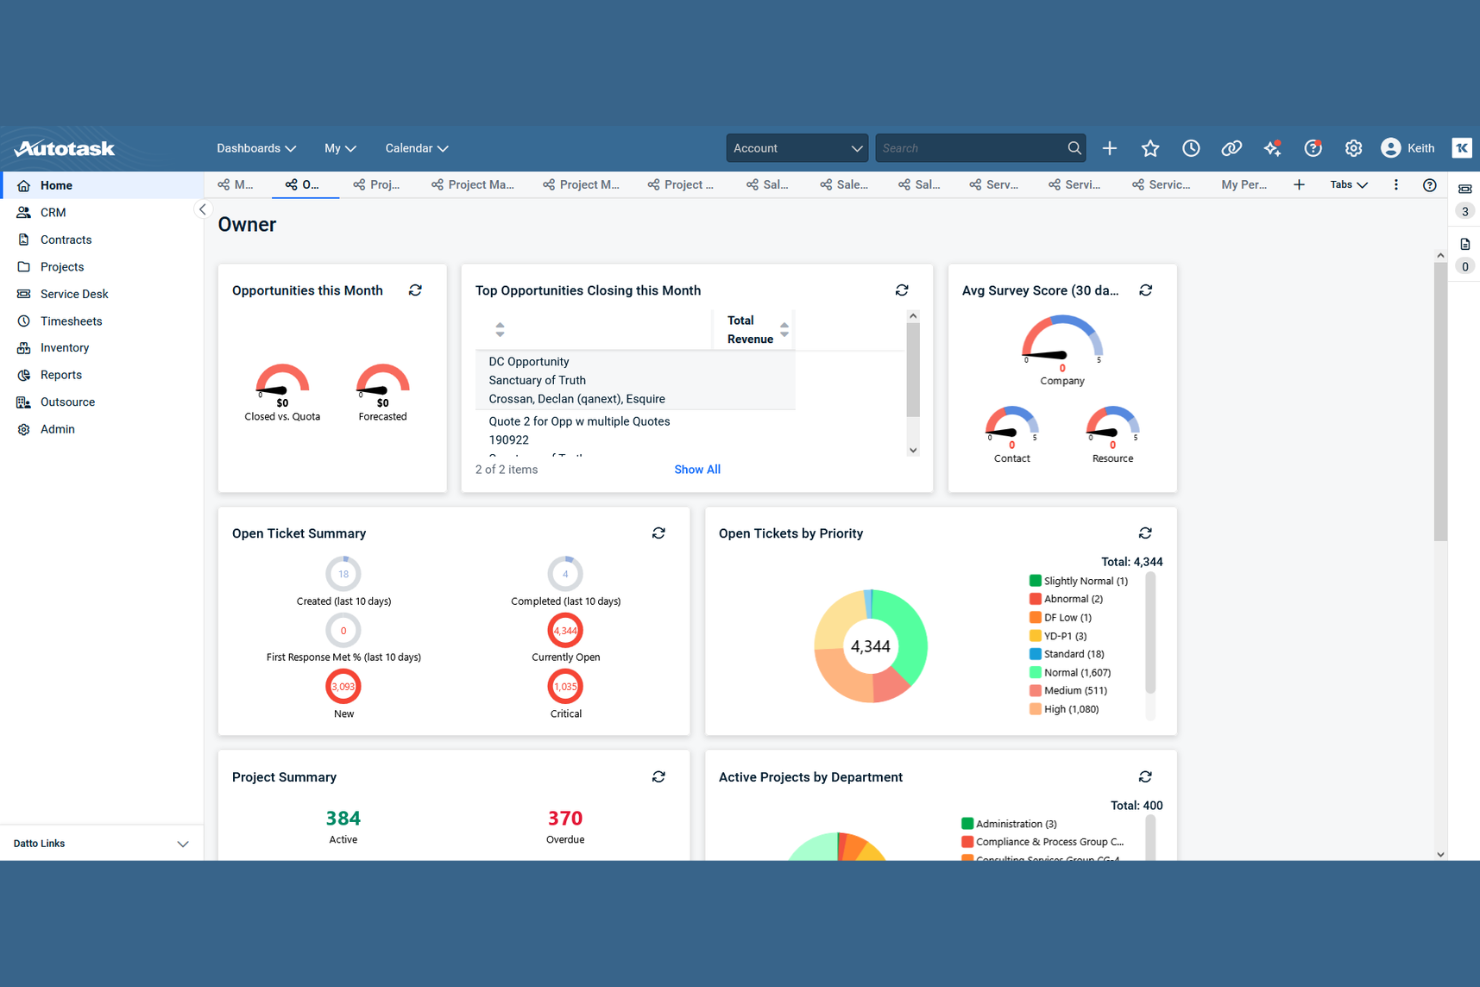Click the Currently Open 4,344 ticket gauge

pyautogui.click(x=566, y=631)
